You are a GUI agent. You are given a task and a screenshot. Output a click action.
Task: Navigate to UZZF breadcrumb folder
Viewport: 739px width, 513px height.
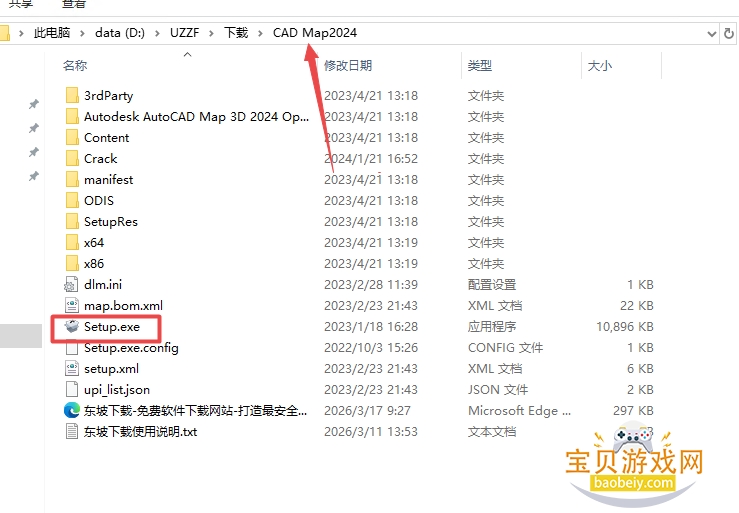tap(184, 33)
